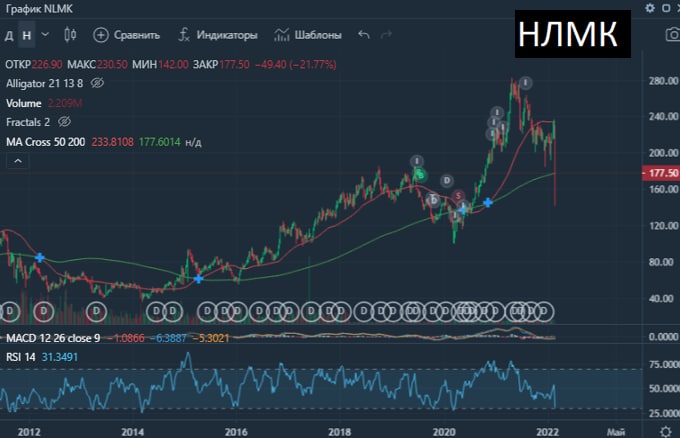Undo the last chart action
Image resolution: width=680 pixels, height=438 pixels.
[x=364, y=34]
